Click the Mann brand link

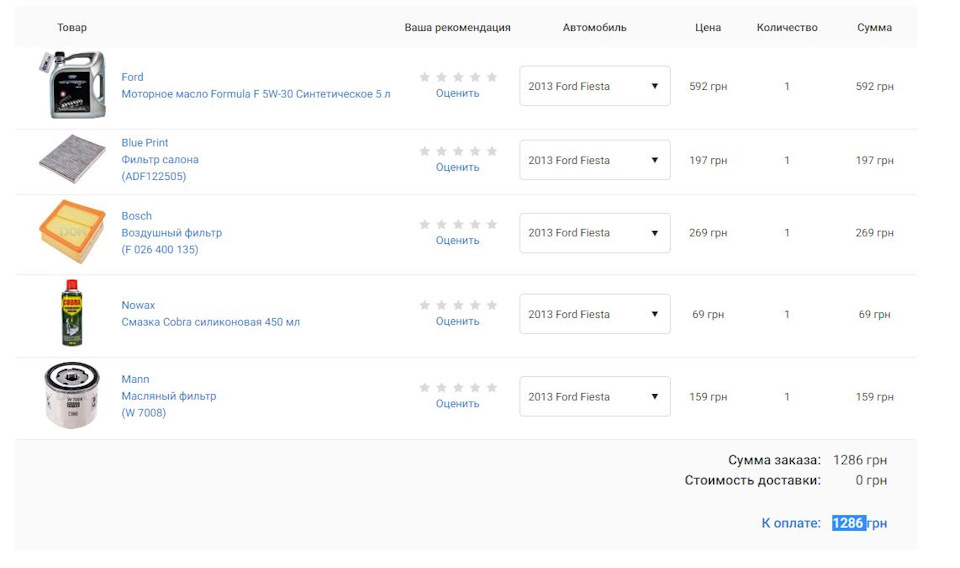135,379
